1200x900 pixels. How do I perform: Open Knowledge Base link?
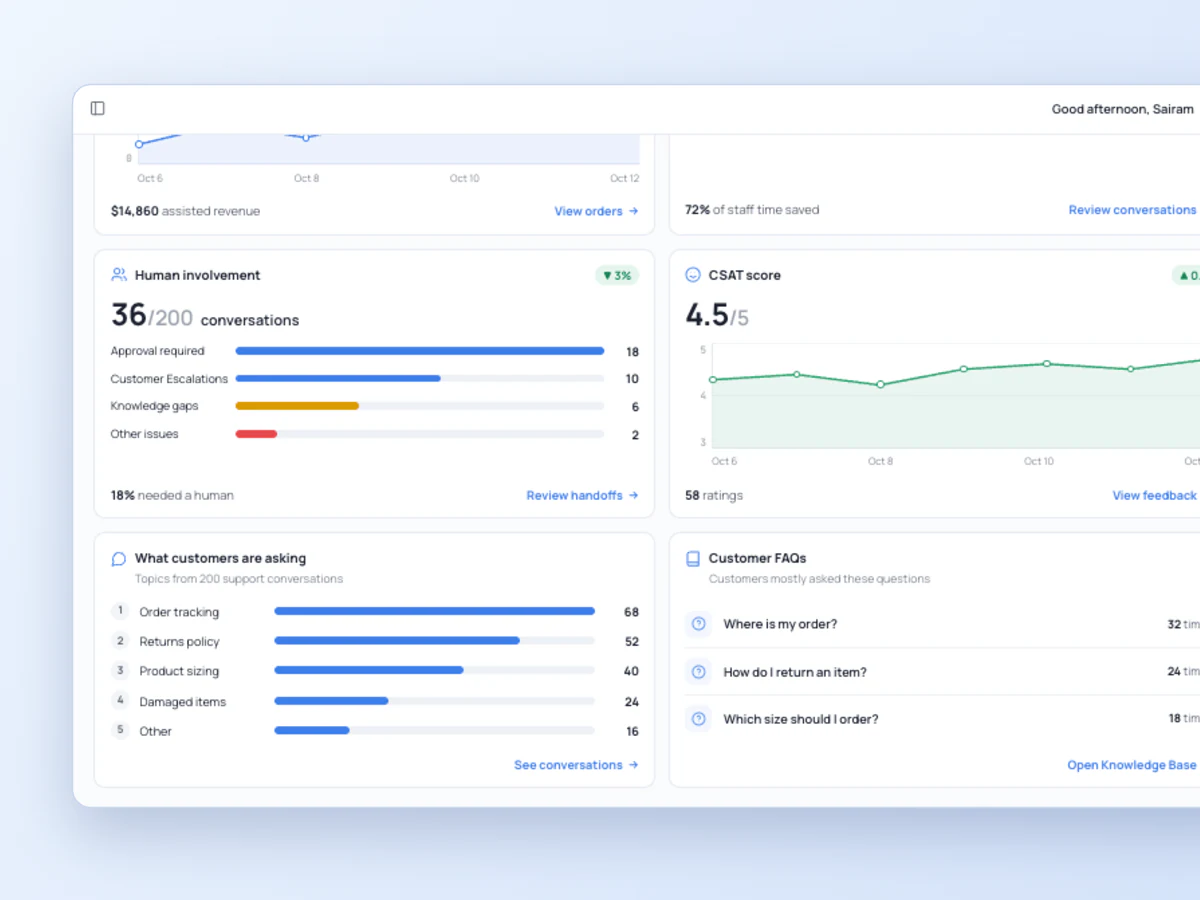pos(1133,765)
